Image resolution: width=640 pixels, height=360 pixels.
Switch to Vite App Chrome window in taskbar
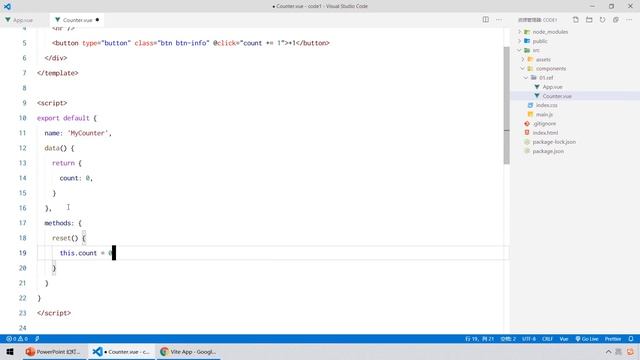(188, 351)
